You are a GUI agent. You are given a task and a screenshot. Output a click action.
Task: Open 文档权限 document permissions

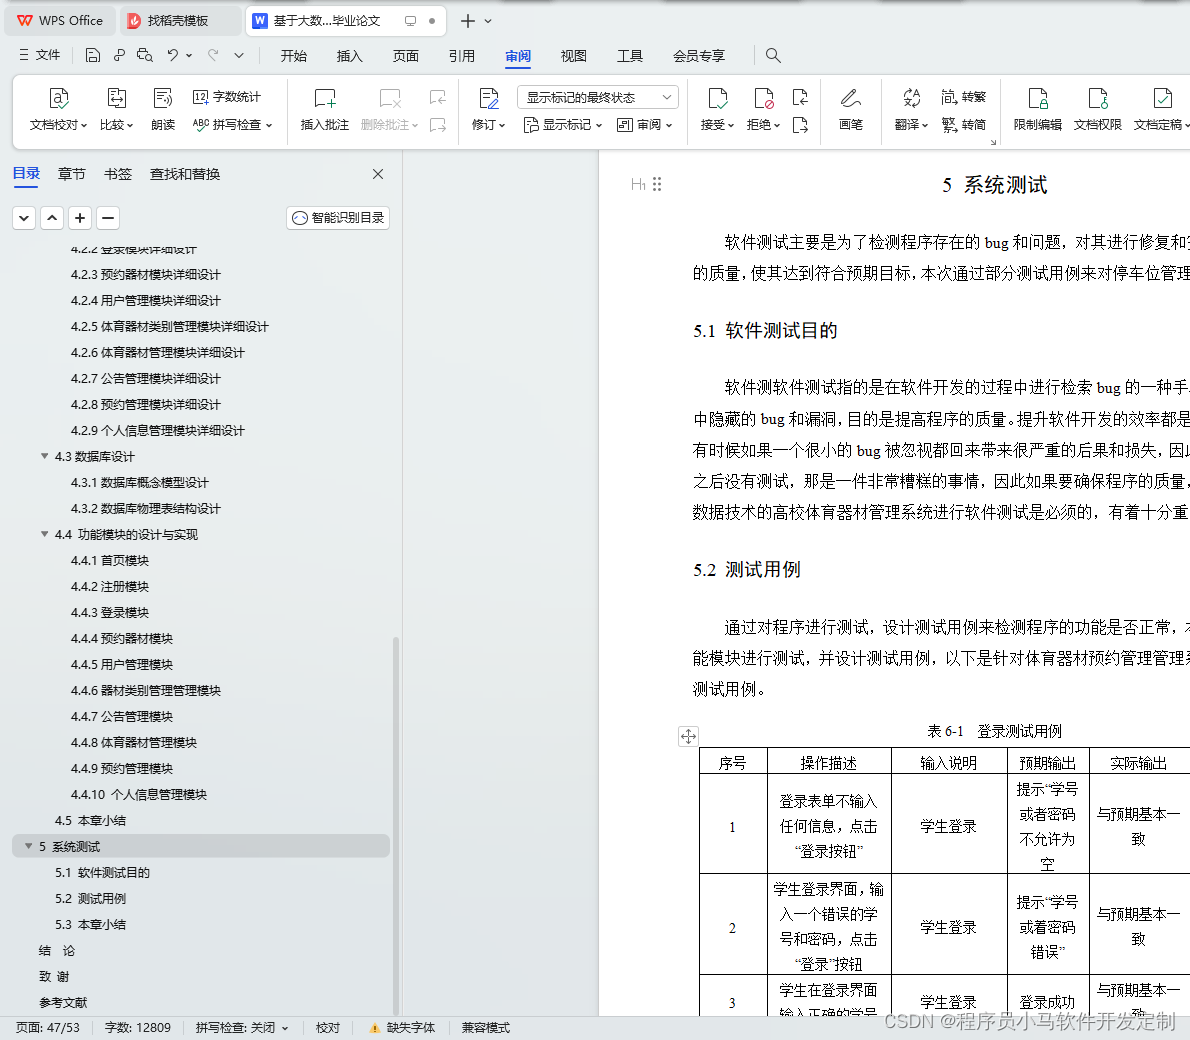pyautogui.click(x=1097, y=110)
